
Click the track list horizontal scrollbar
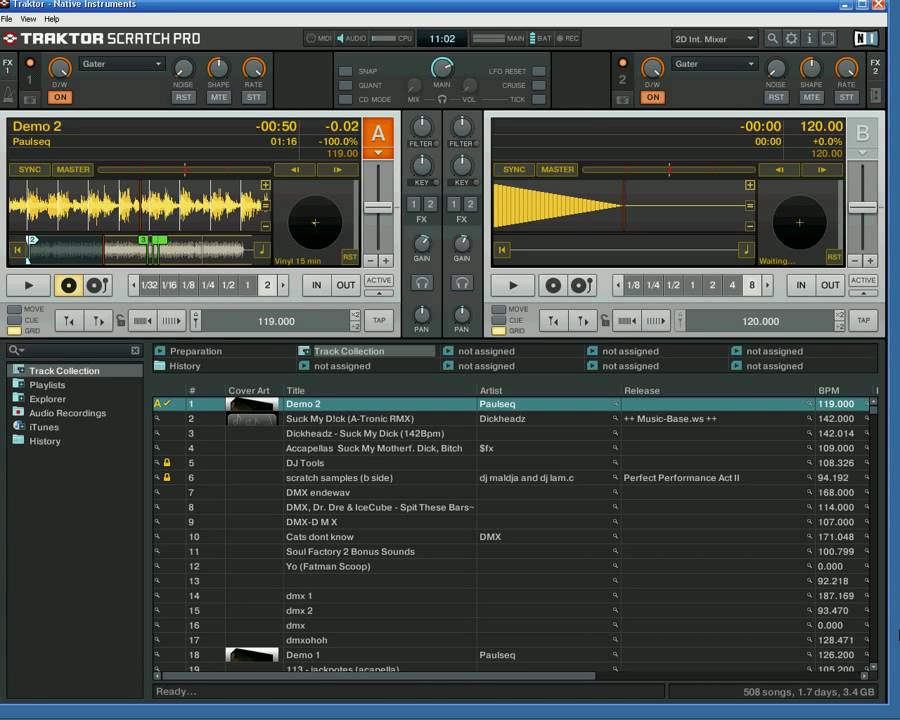click(379, 676)
